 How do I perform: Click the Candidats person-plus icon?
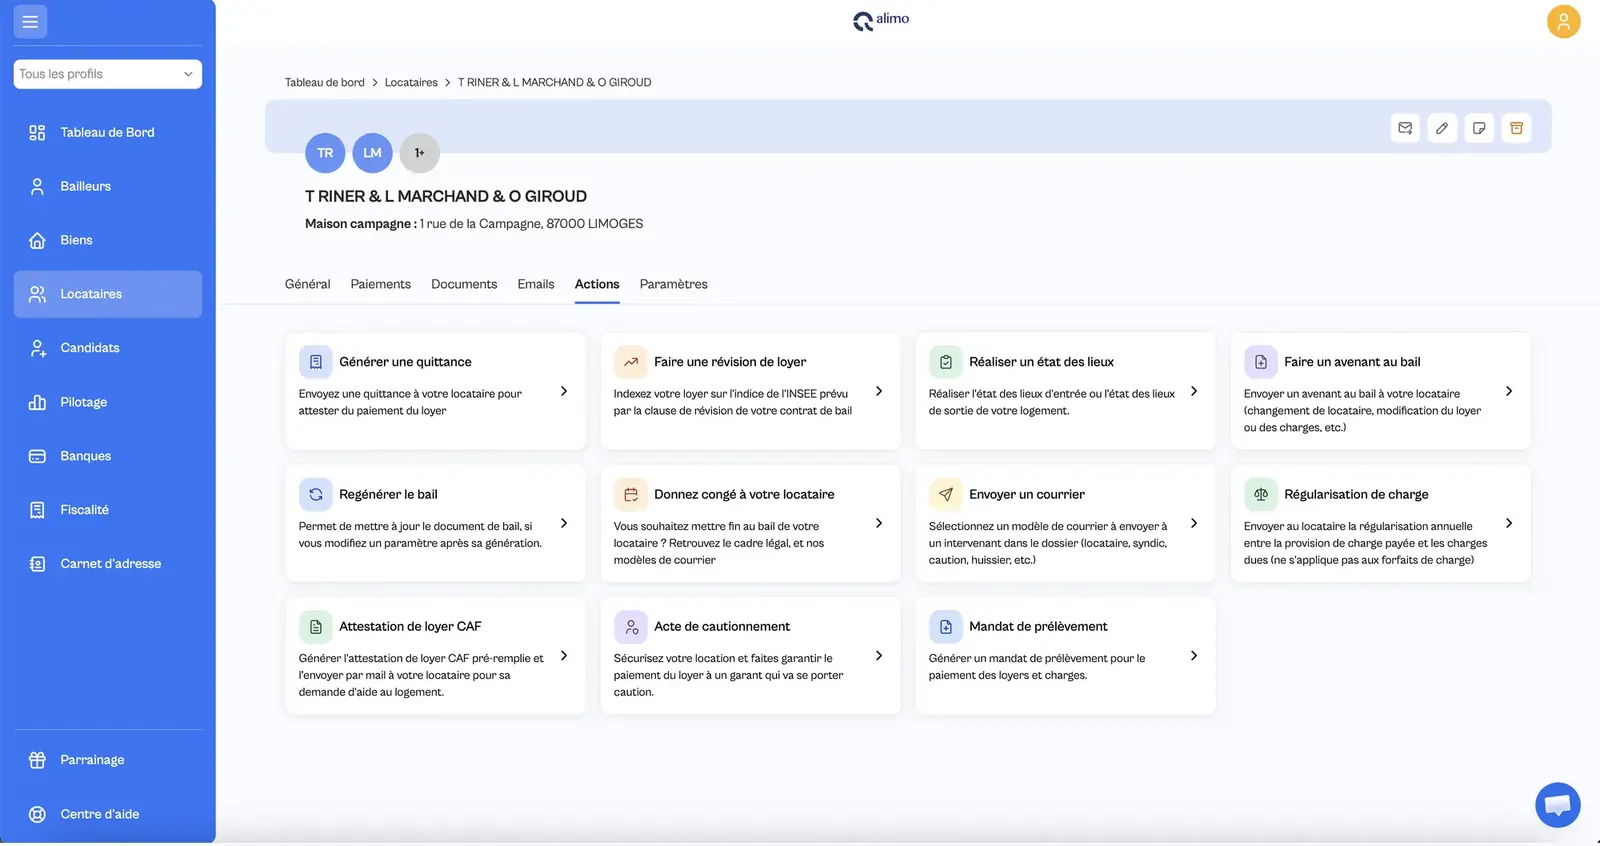click(37, 348)
